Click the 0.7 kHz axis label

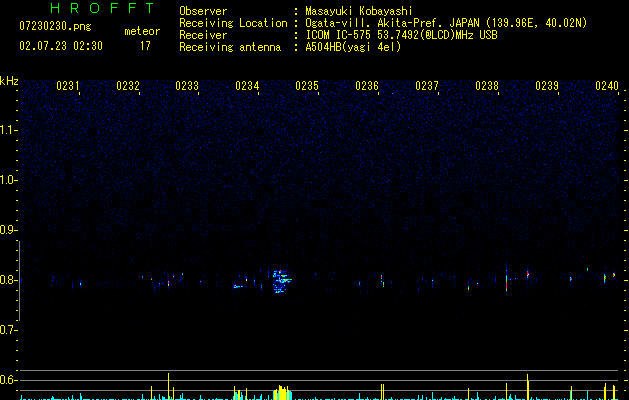tap(8, 330)
